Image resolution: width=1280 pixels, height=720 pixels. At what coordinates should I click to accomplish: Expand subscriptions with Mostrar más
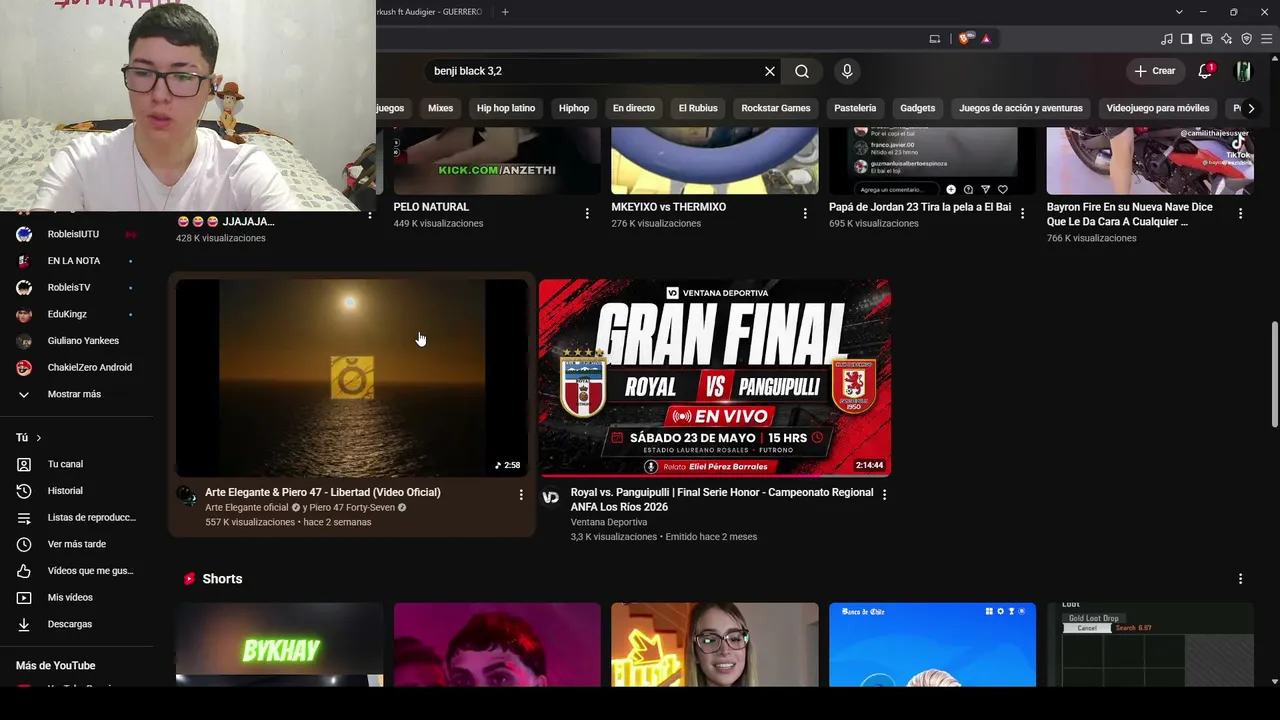click(x=76, y=394)
